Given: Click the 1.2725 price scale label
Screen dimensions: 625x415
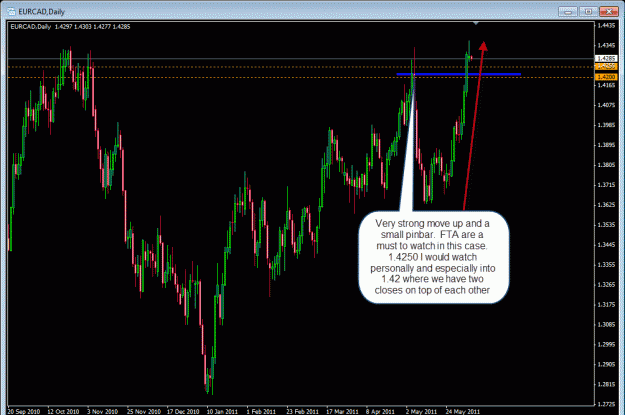Looking at the screenshot, I should click(x=606, y=404).
